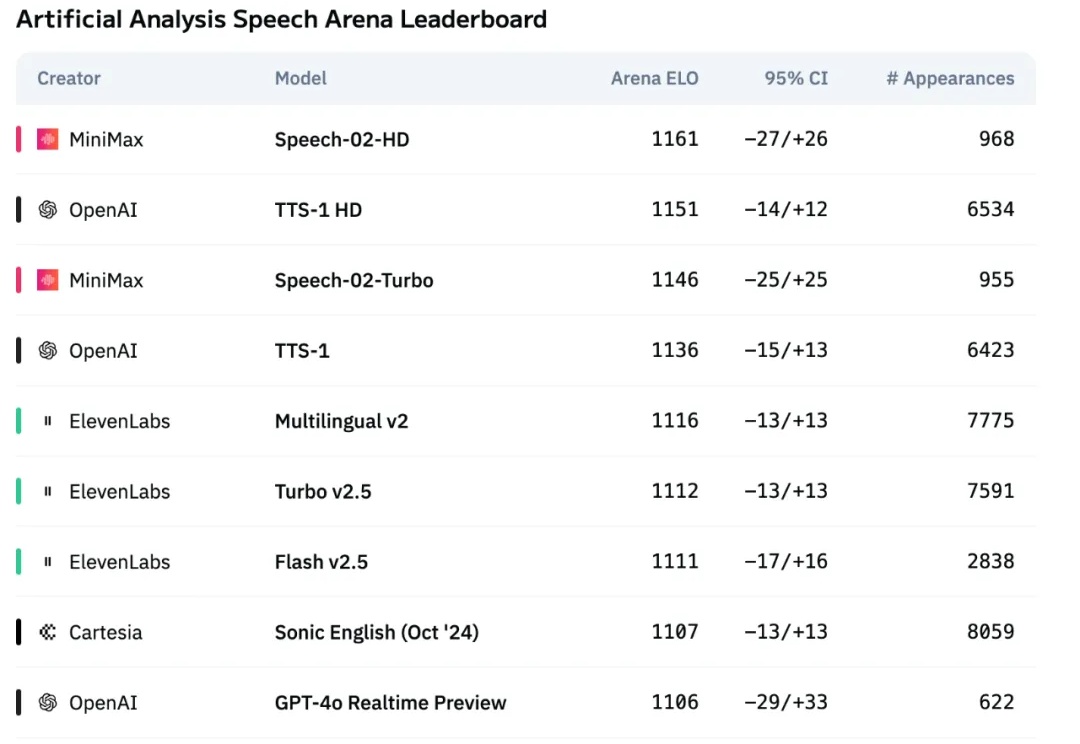Click the OpenAI logo beside GPT-4o Realtime Preview
The width and height of the screenshot is (1080, 744).
[48, 702]
